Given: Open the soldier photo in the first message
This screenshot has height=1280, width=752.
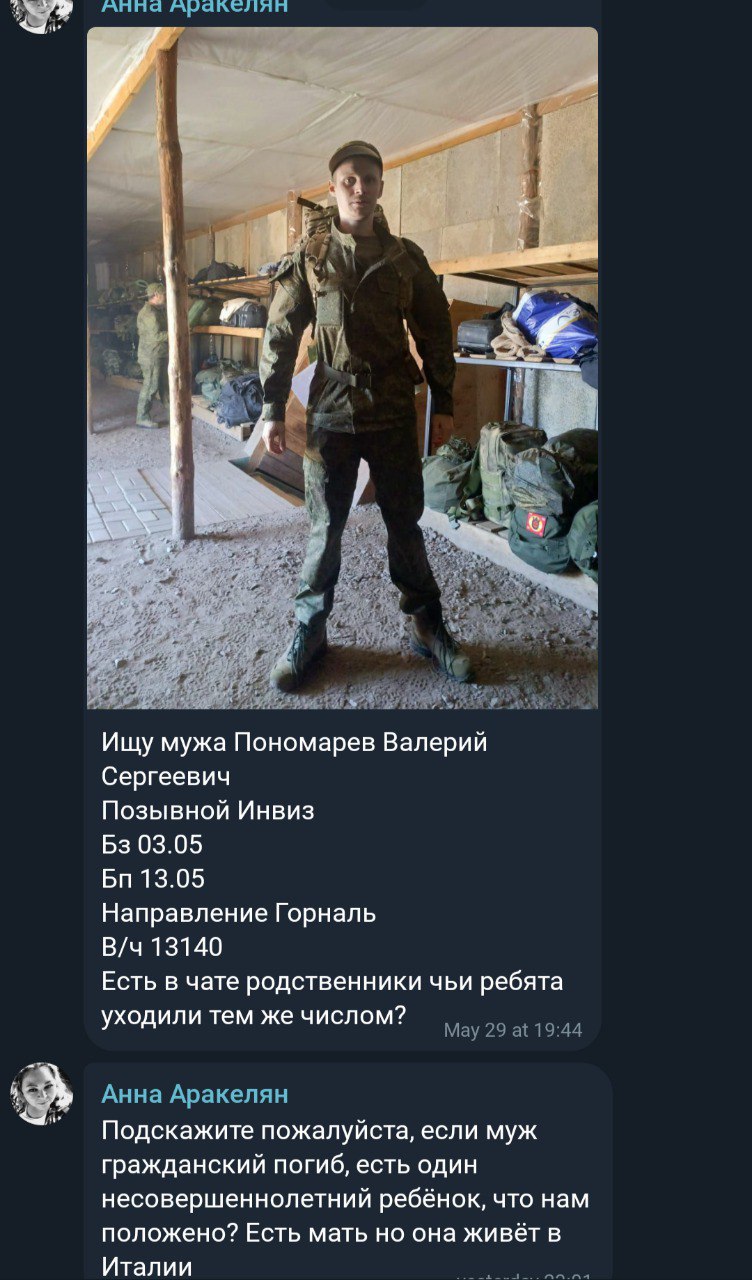Looking at the screenshot, I should pyautogui.click(x=342, y=368).
